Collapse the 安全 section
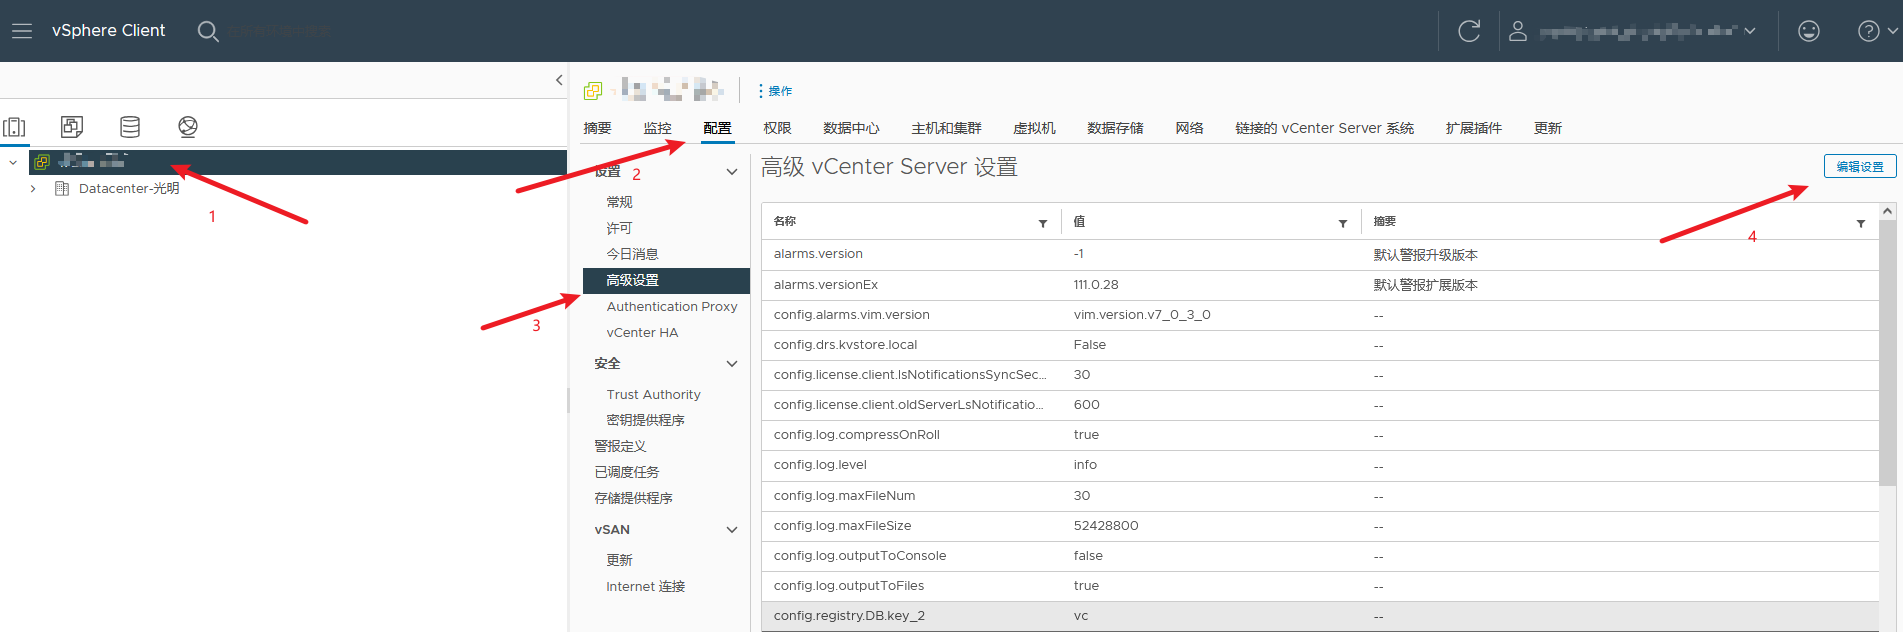This screenshot has height=632, width=1903. tap(732, 364)
